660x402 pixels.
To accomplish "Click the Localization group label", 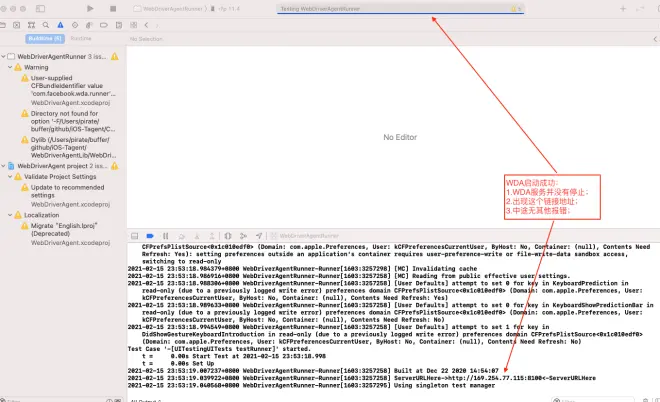I will click(x=41, y=215).
